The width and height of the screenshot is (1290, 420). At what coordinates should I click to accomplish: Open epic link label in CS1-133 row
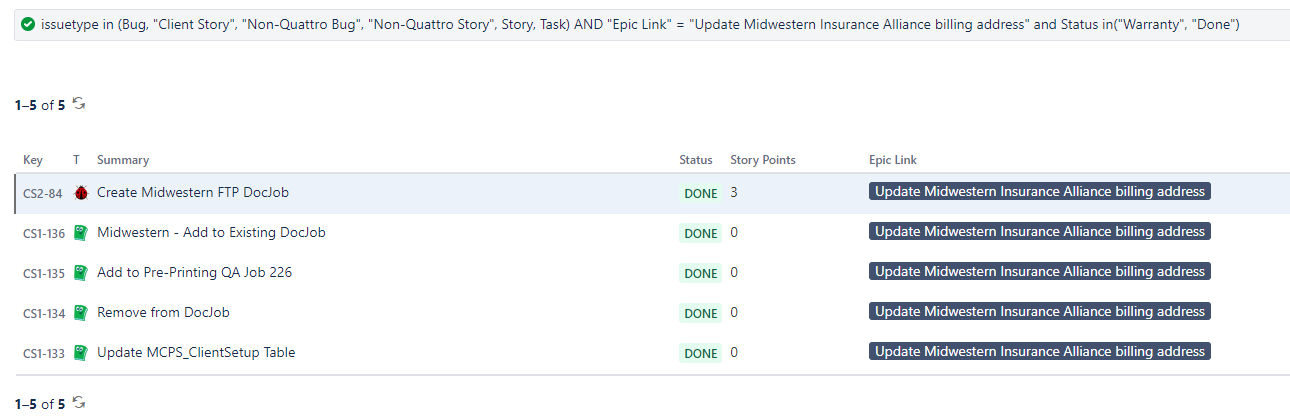pyautogui.click(x=1040, y=351)
